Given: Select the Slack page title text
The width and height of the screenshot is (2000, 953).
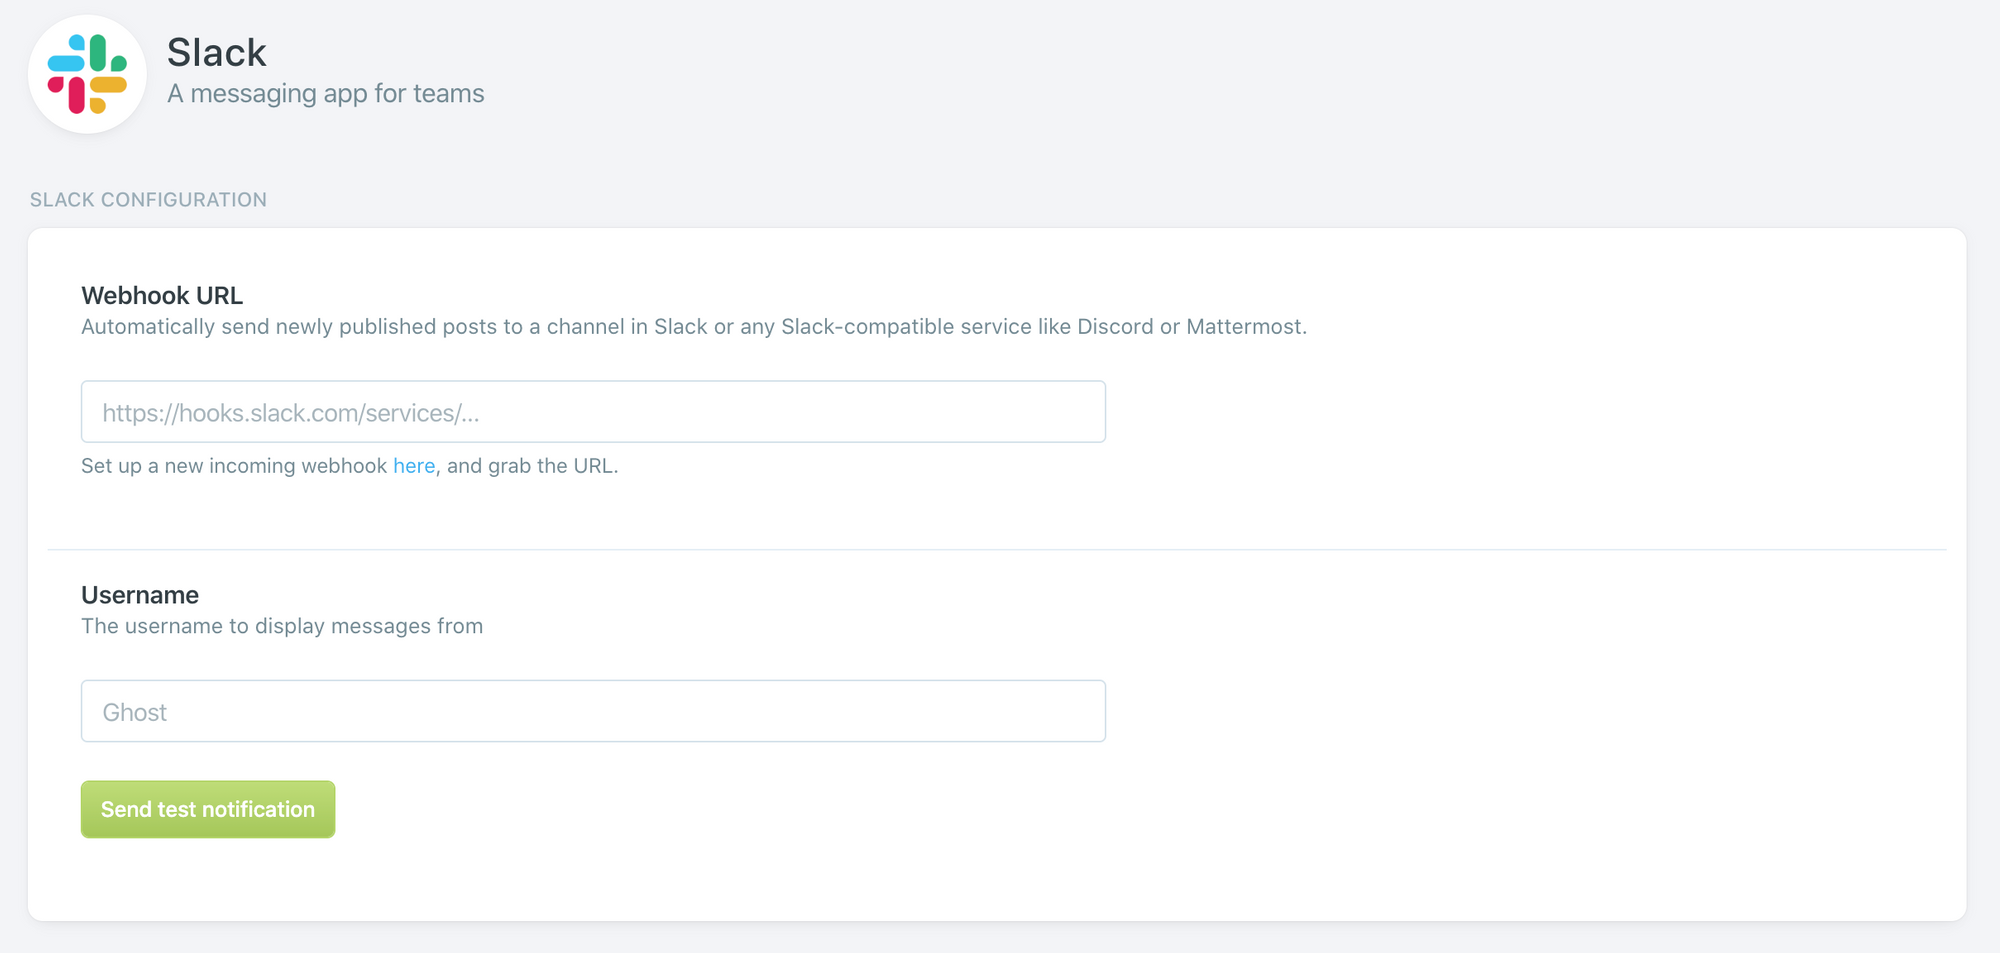Looking at the screenshot, I should pos(216,51).
